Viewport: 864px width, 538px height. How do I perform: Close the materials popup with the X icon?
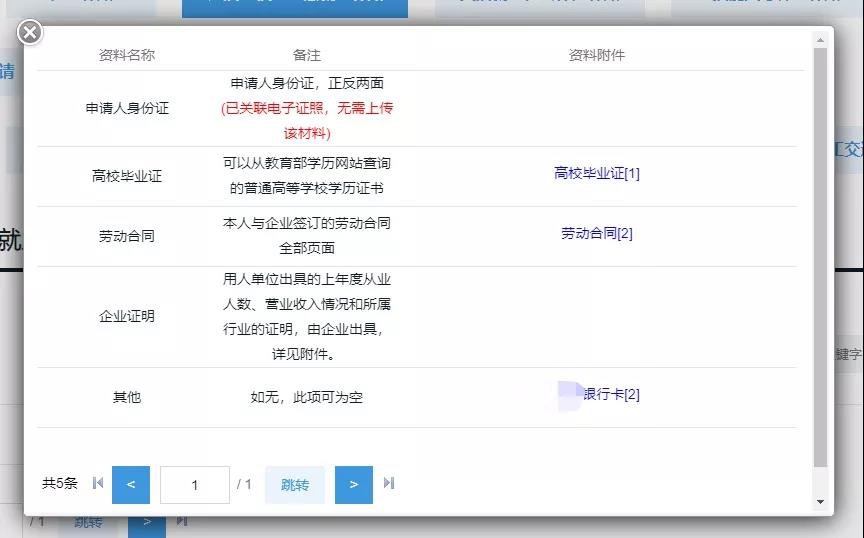(x=30, y=33)
